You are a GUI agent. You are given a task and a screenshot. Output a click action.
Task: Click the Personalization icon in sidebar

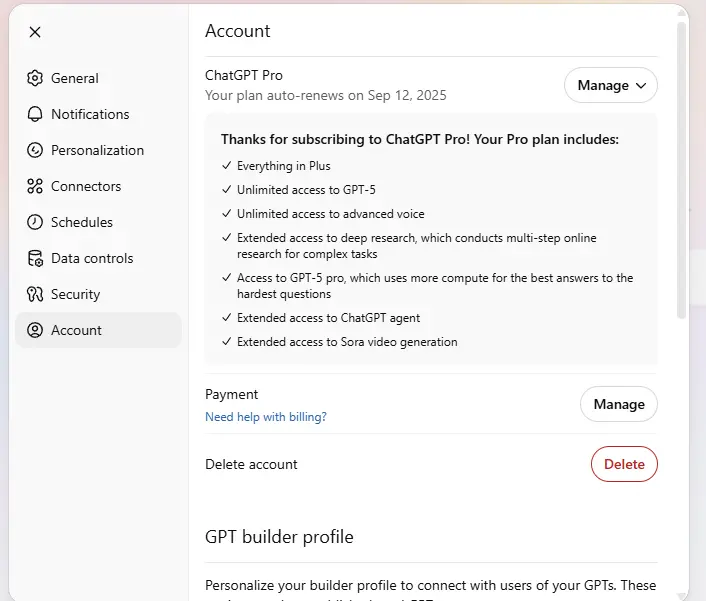click(x=35, y=150)
